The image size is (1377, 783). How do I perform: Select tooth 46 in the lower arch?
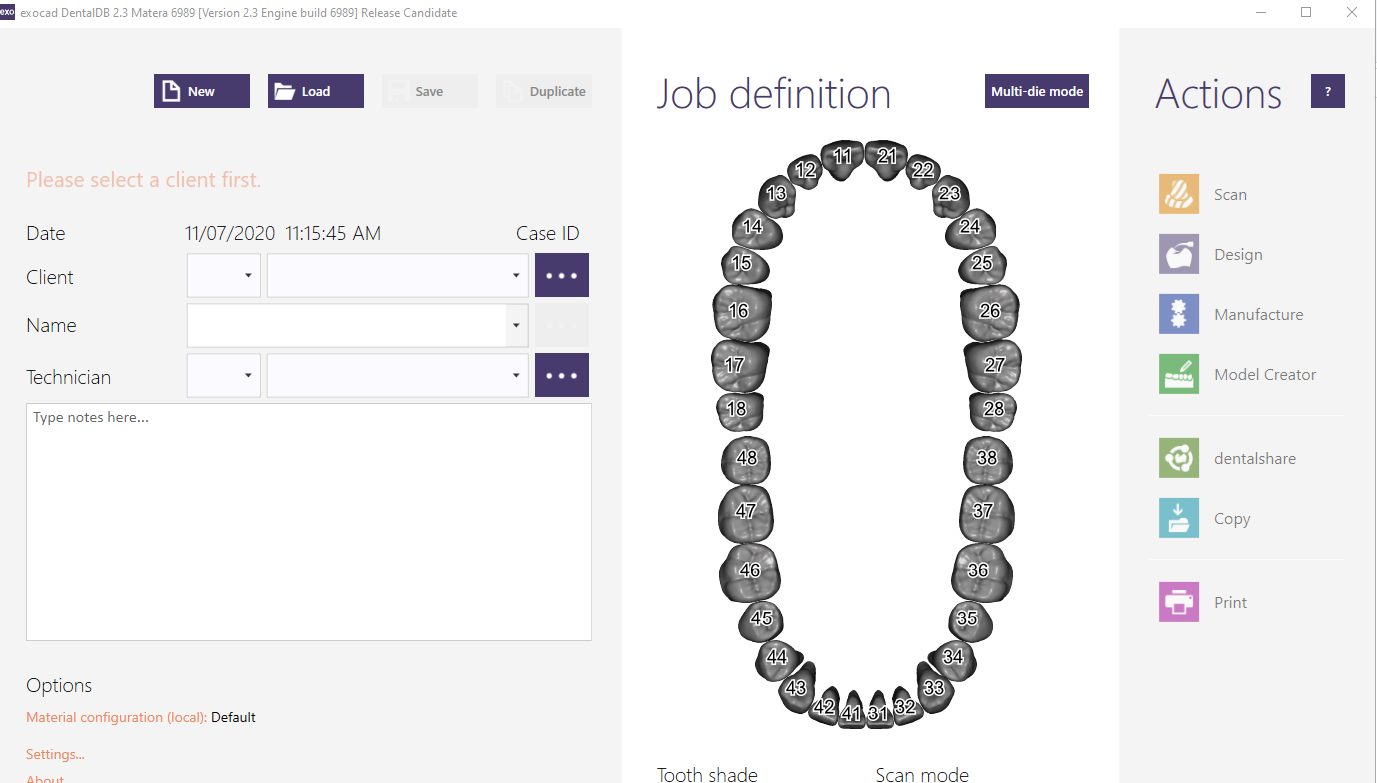click(x=749, y=571)
